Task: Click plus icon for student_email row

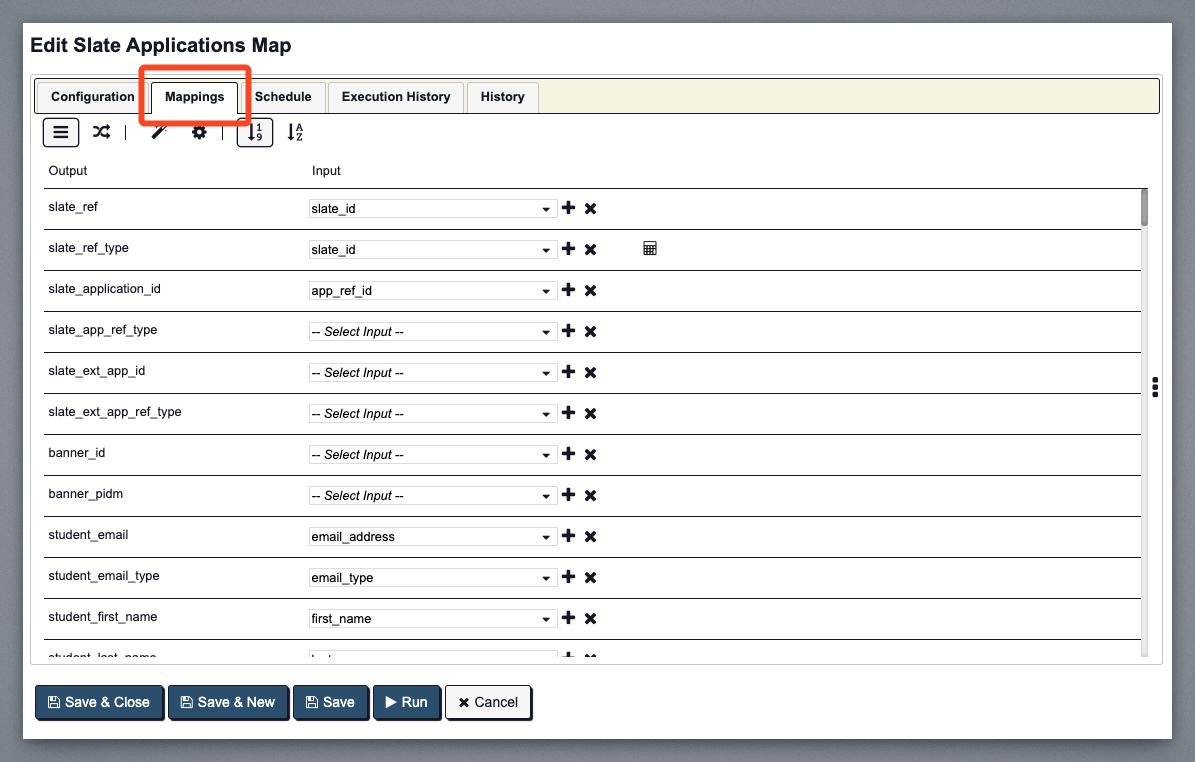Action: (x=568, y=536)
